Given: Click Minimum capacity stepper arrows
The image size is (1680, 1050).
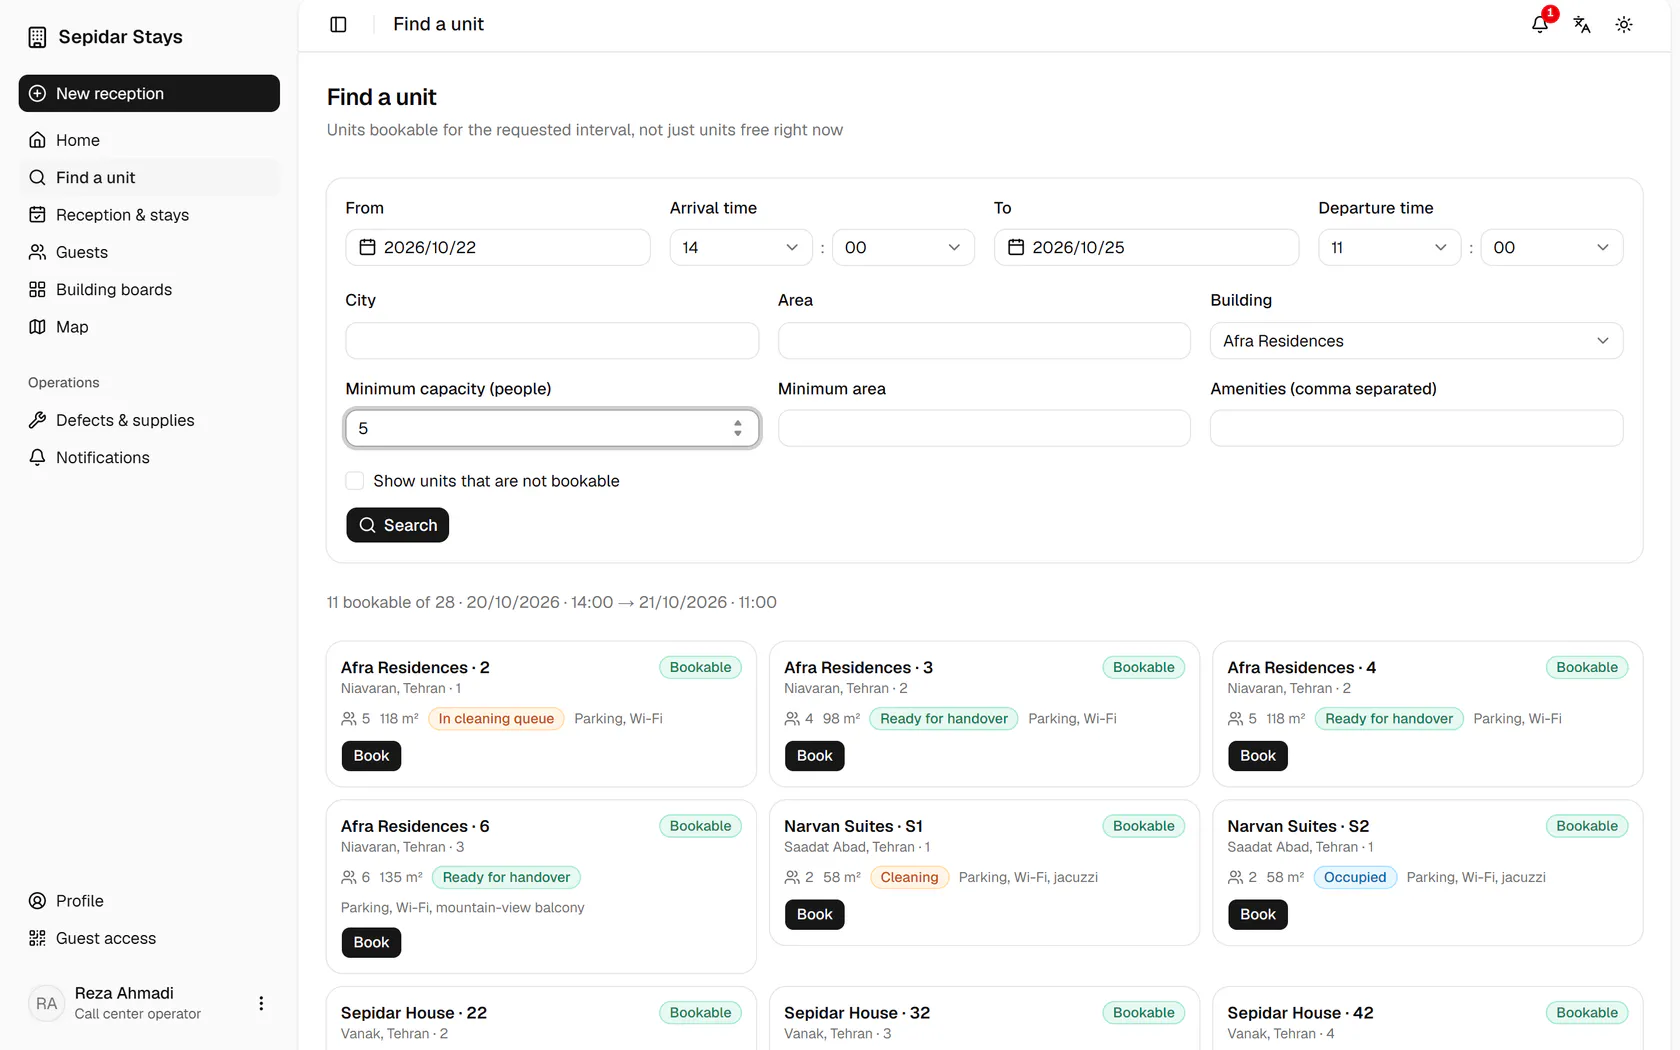Looking at the screenshot, I should point(738,428).
